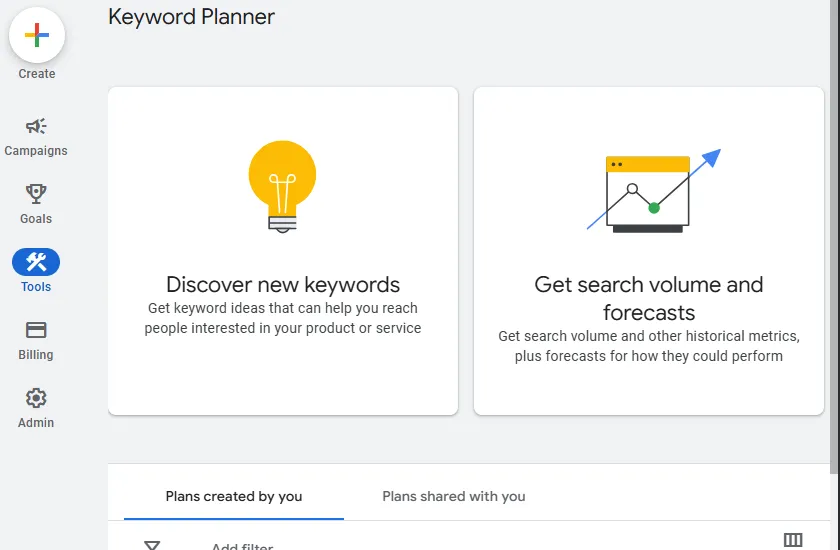This screenshot has height=550, width=840.
Task: Click text 'Get search volume and other historical metrics'
Action: pos(648,336)
